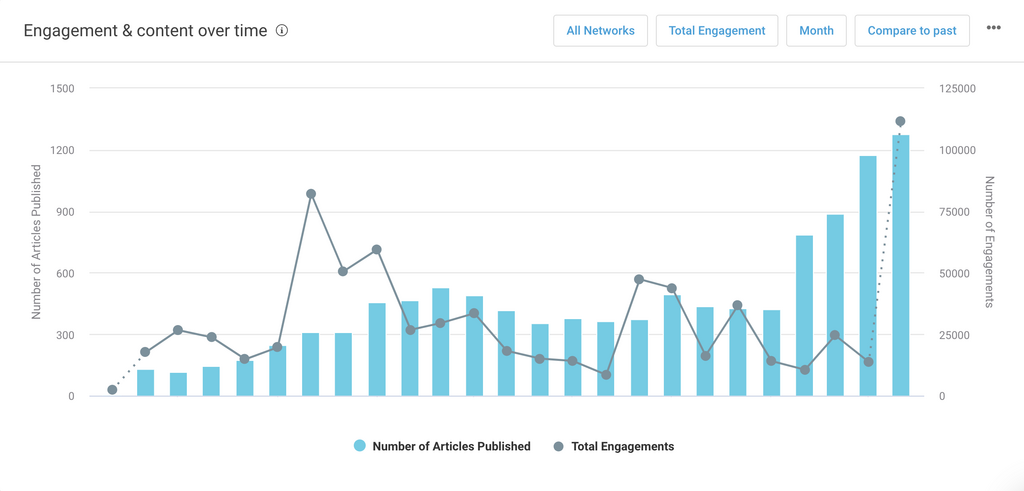Viewport: 1024px width, 491px height.
Task: Click the info icon beside the chart title
Action: click(282, 31)
